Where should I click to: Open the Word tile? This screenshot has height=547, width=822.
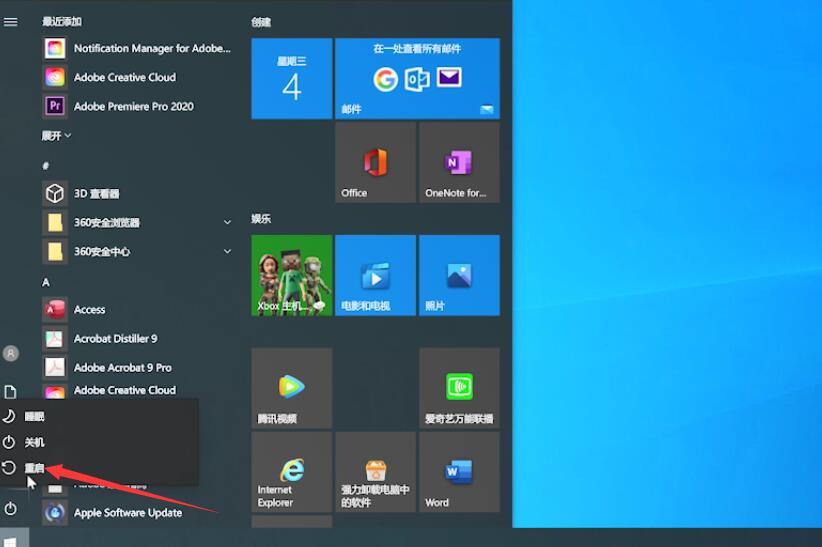point(459,472)
